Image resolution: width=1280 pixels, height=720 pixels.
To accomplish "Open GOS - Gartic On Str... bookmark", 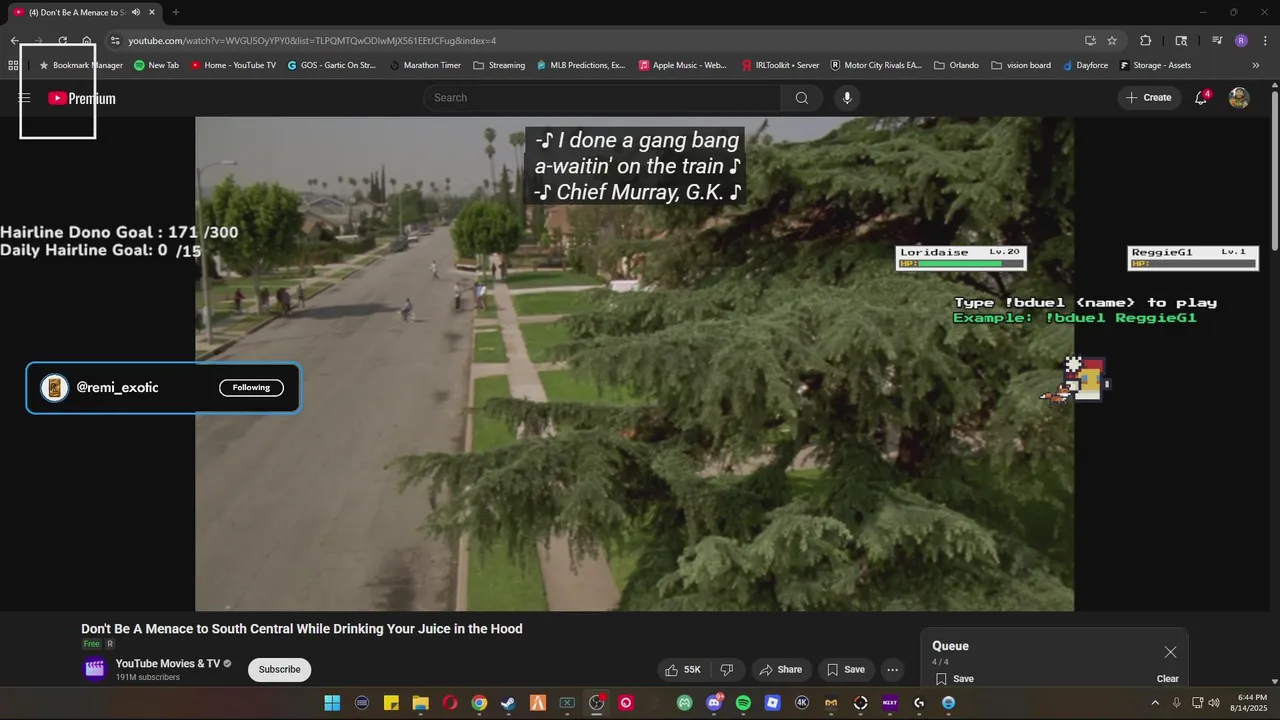I will pos(331,65).
